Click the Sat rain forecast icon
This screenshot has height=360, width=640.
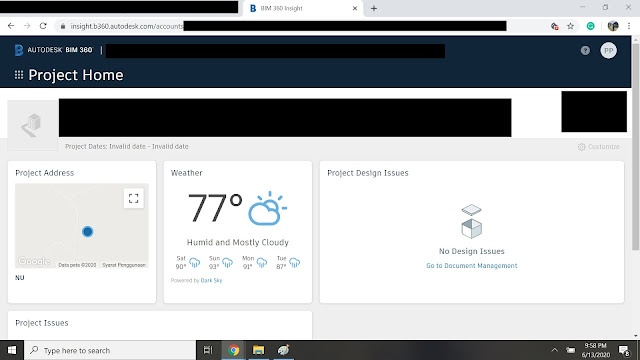point(195,262)
